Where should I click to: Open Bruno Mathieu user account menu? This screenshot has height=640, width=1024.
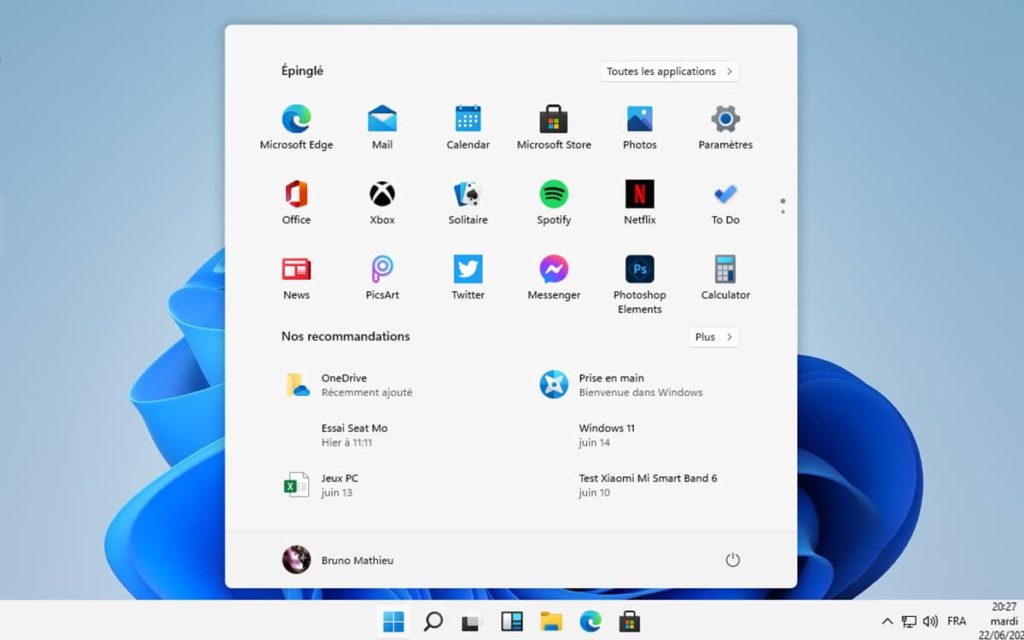[338, 560]
